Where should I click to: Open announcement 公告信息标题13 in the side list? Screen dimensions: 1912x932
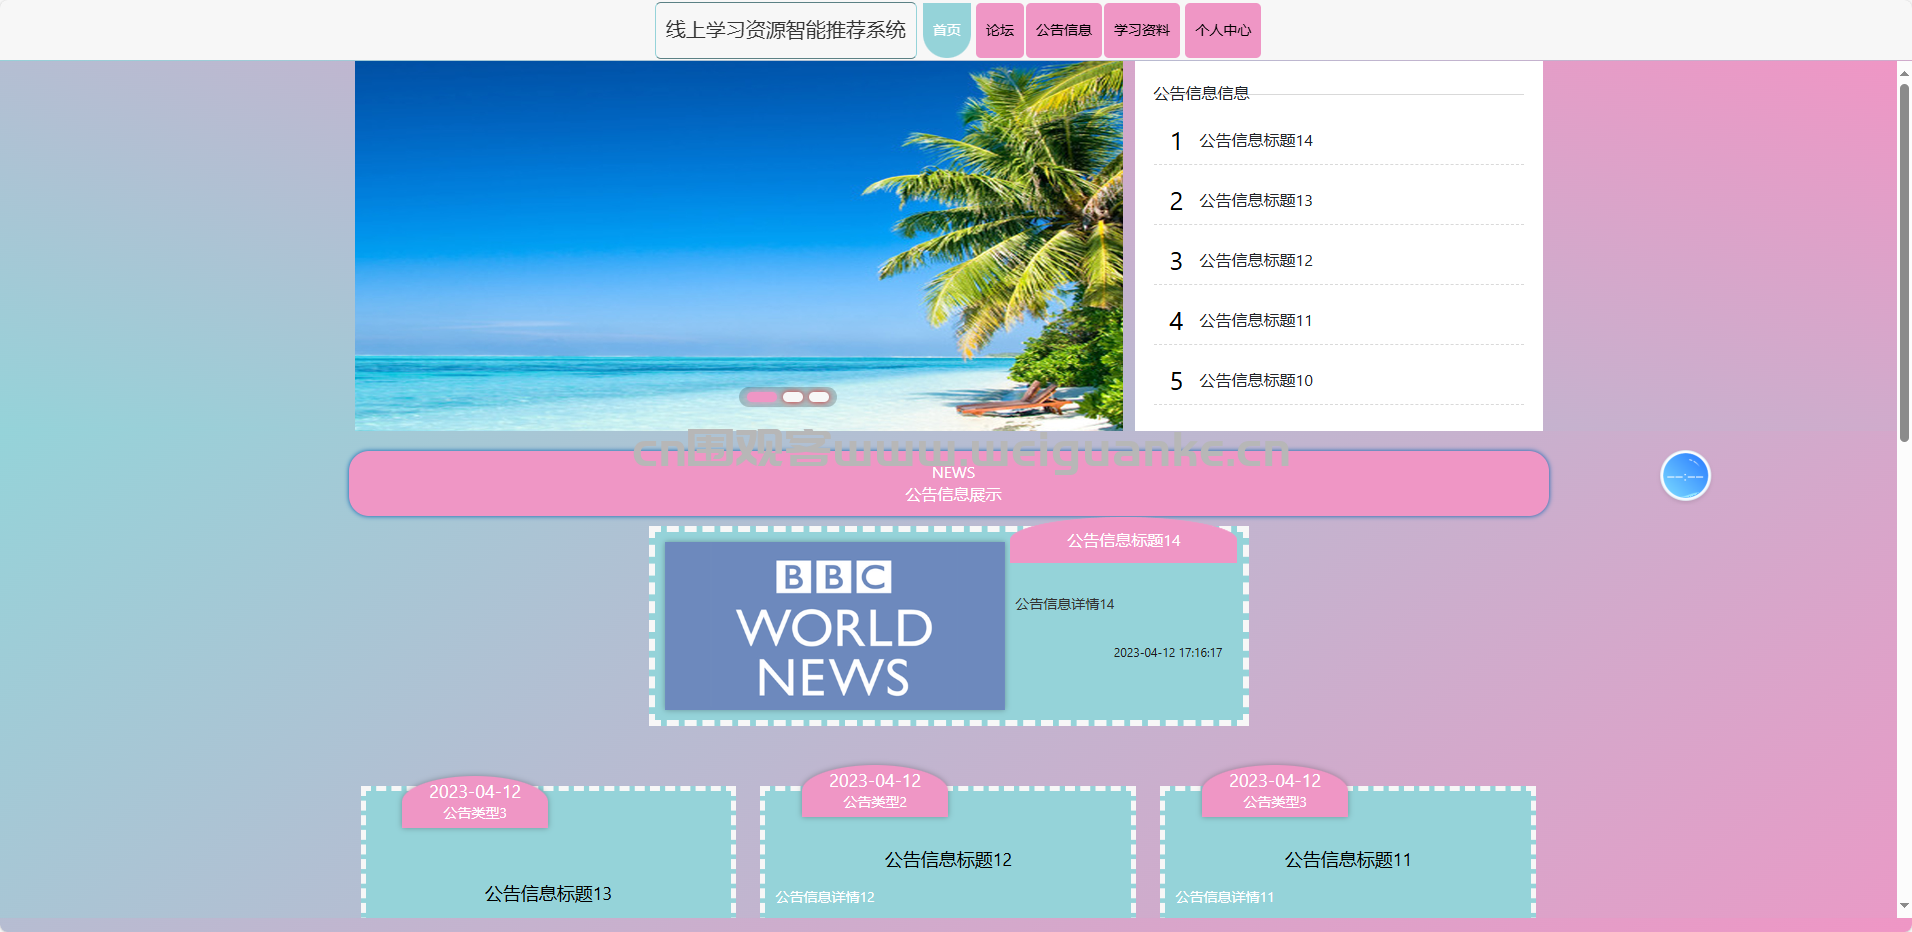click(1255, 201)
